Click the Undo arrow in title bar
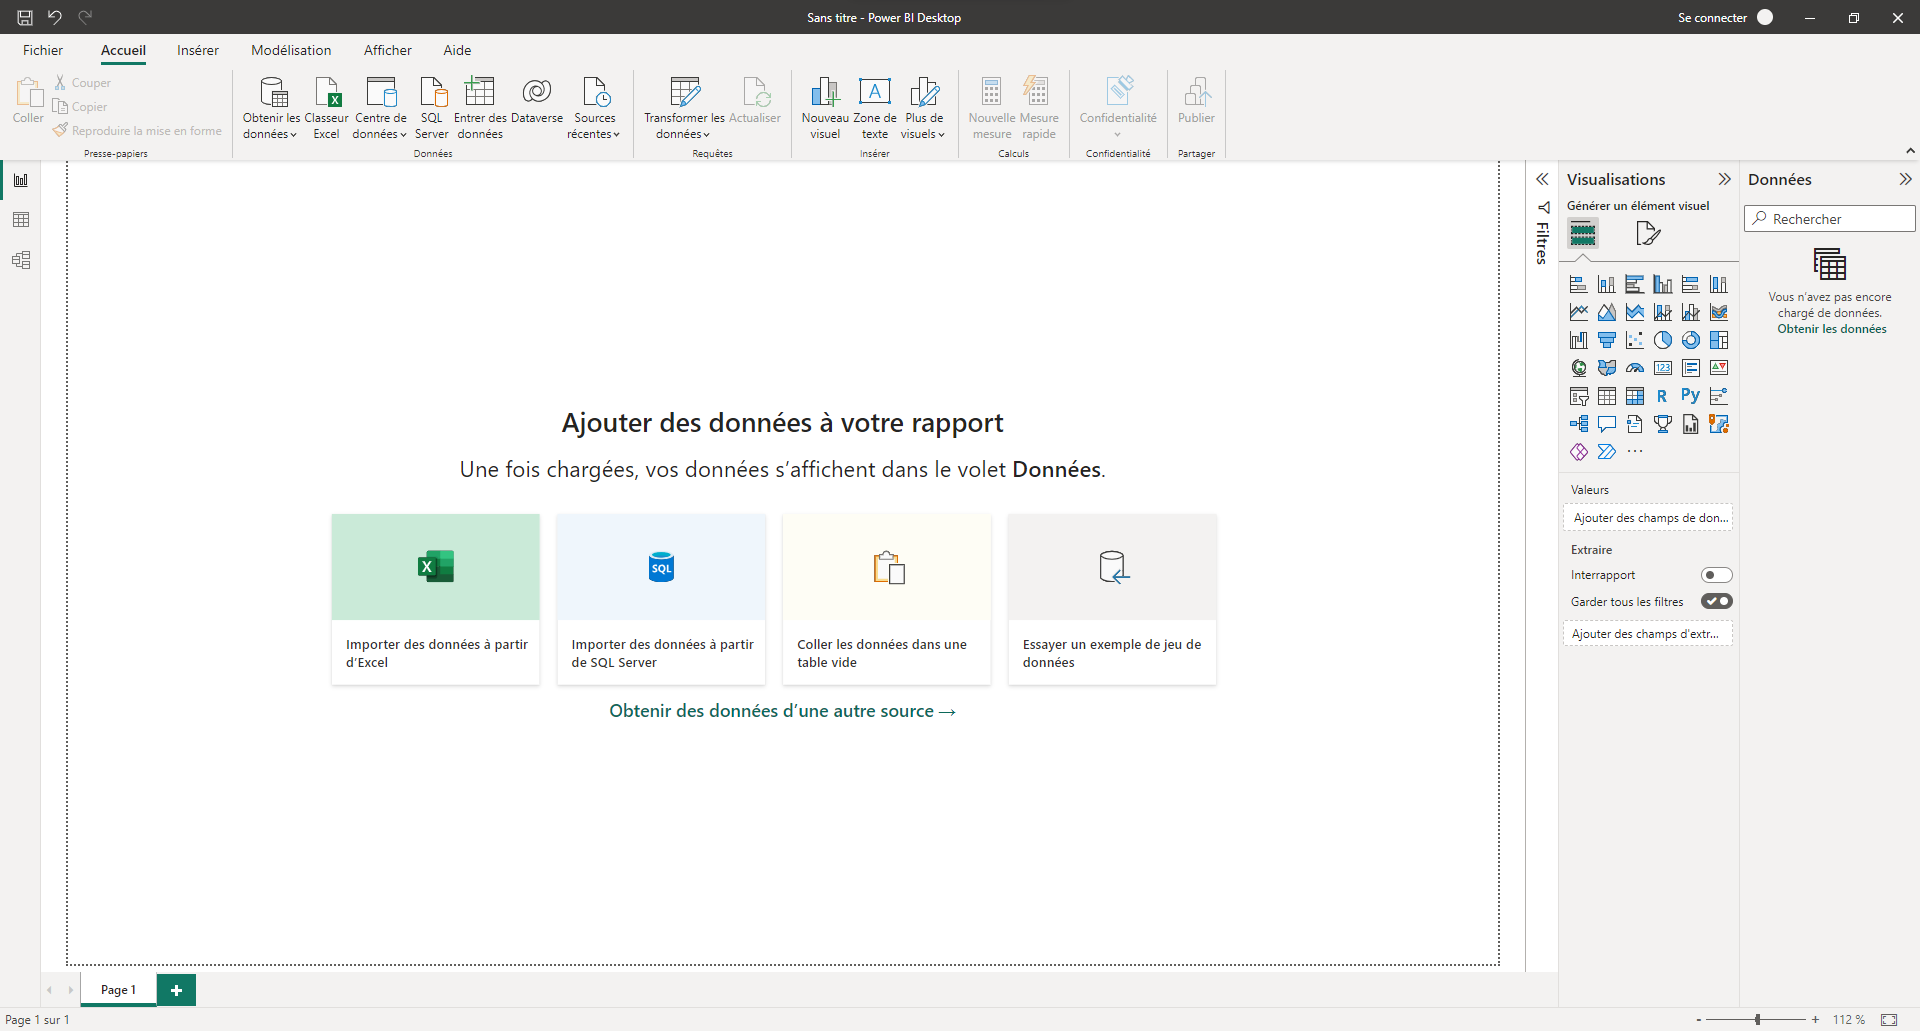1920x1031 pixels. [55, 17]
